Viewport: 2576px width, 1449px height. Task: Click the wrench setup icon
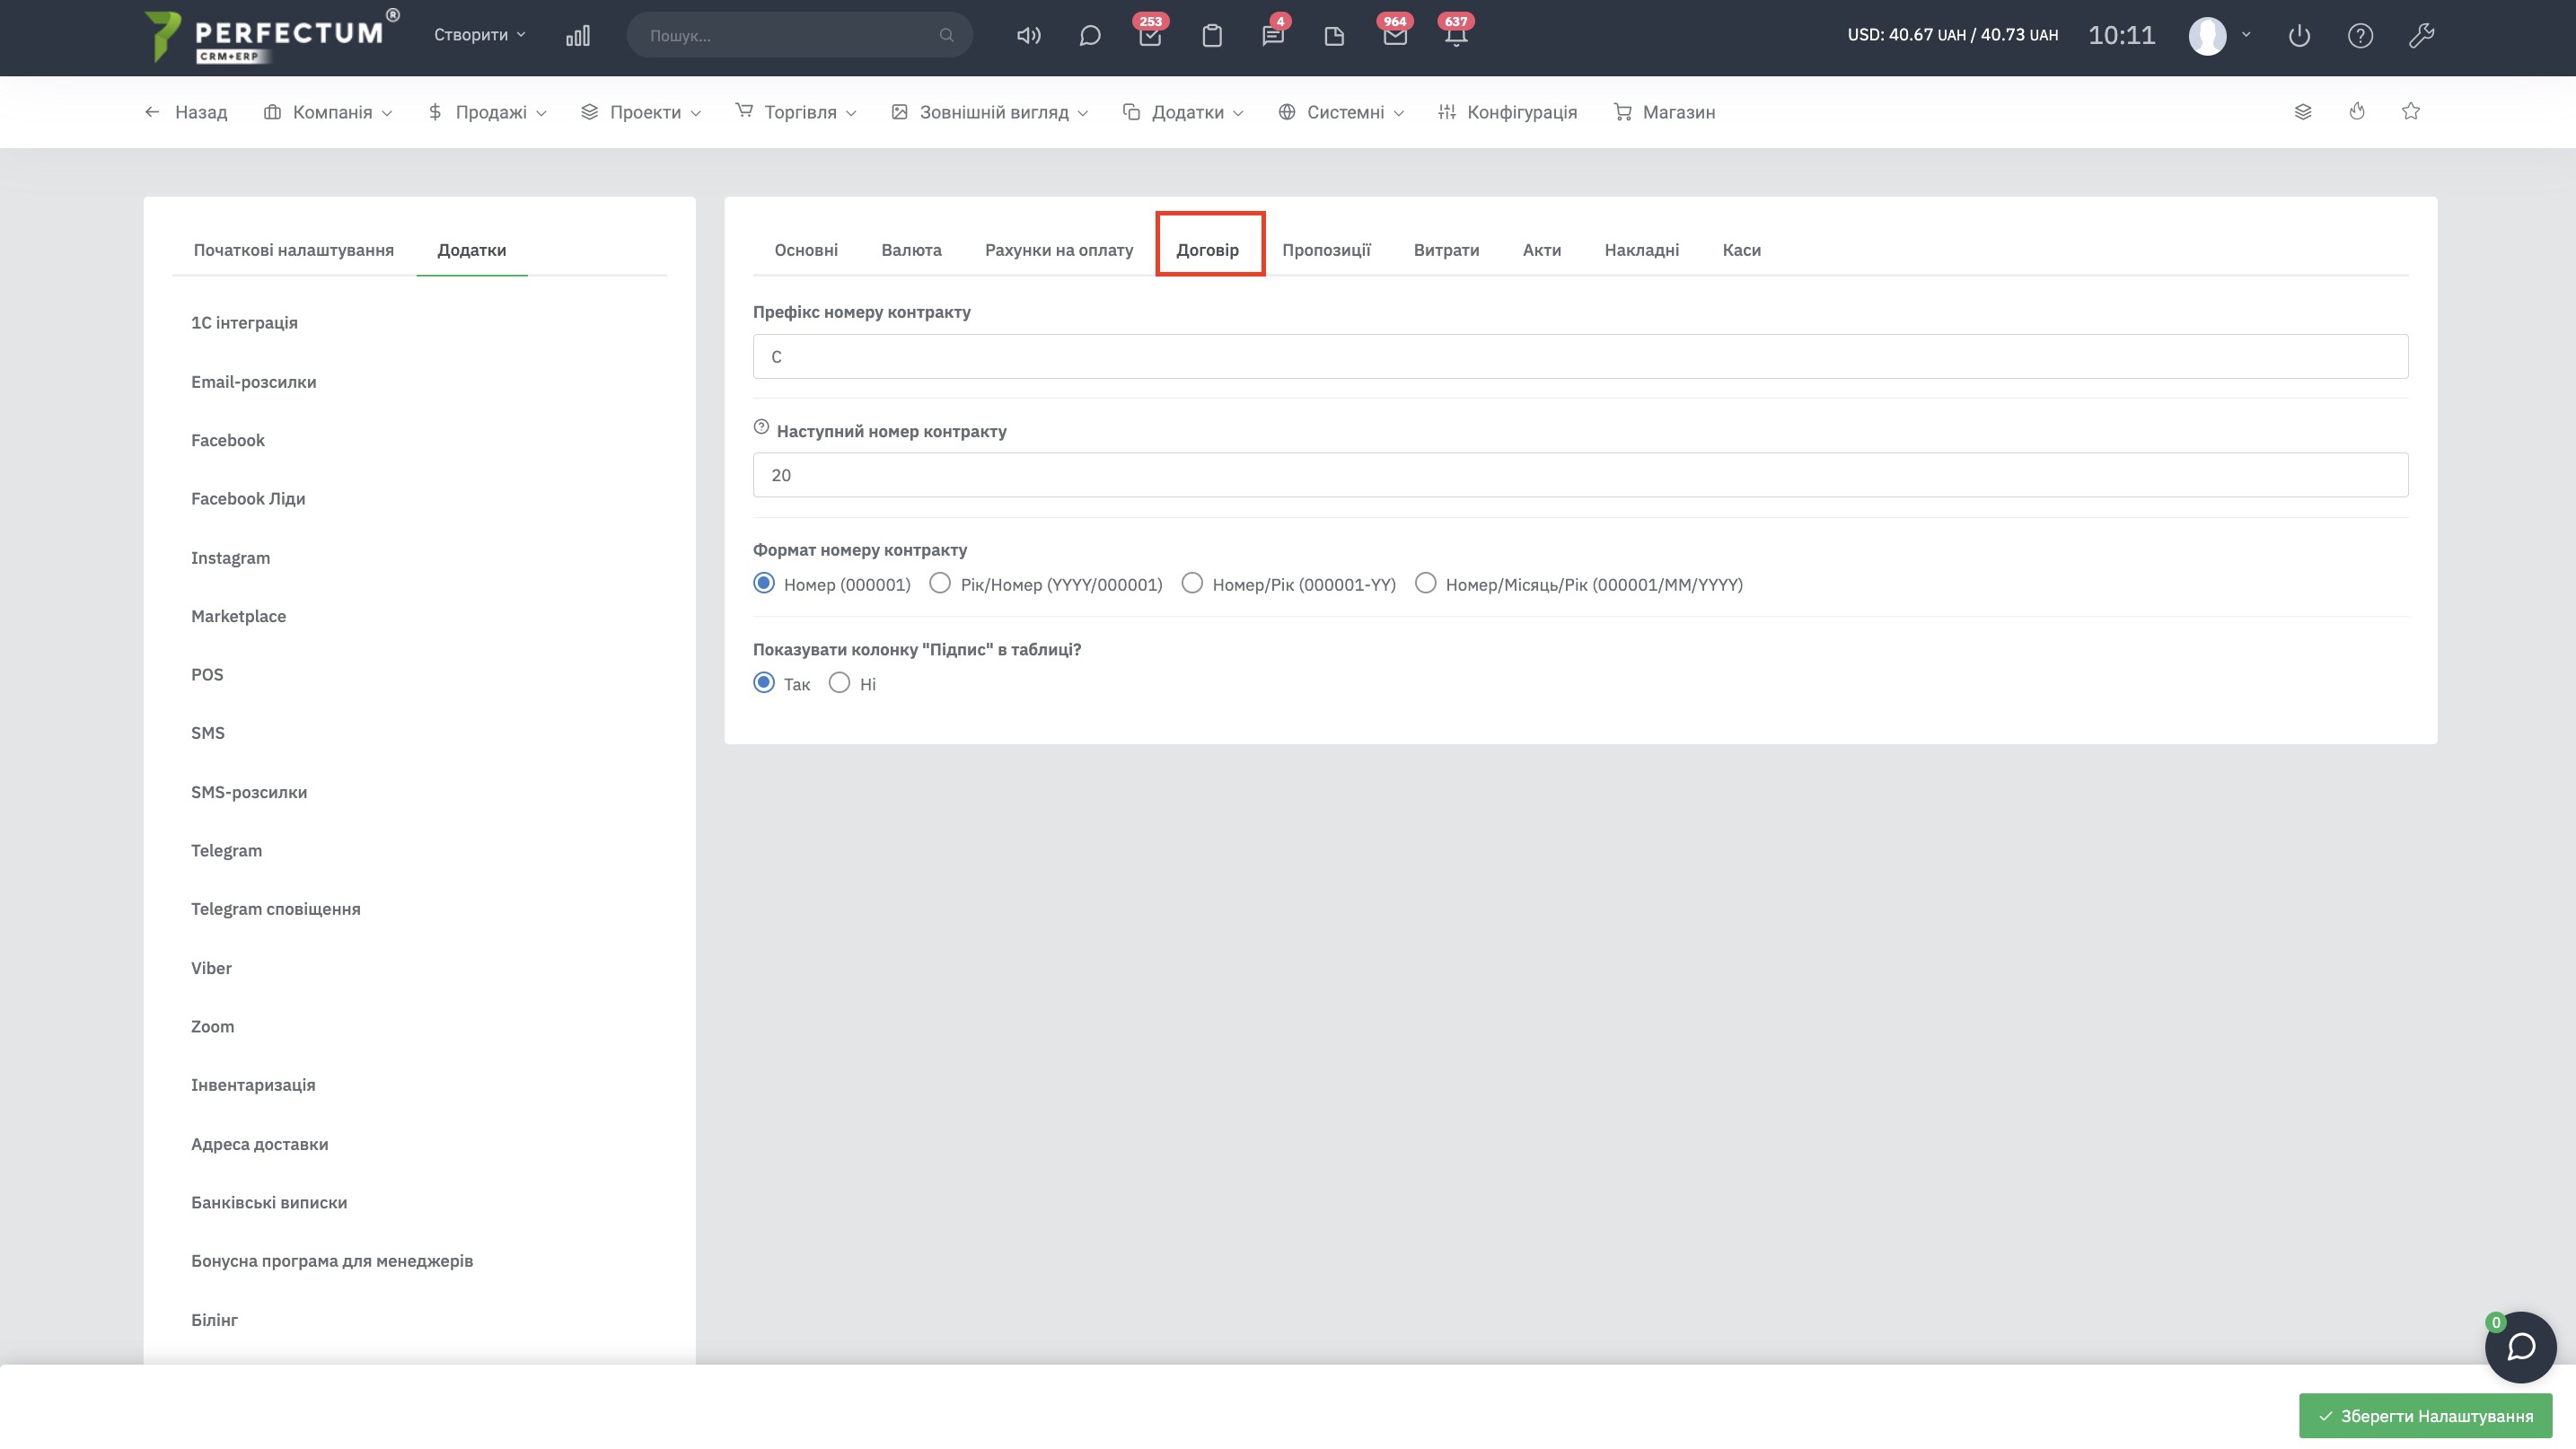click(2421, 36)
